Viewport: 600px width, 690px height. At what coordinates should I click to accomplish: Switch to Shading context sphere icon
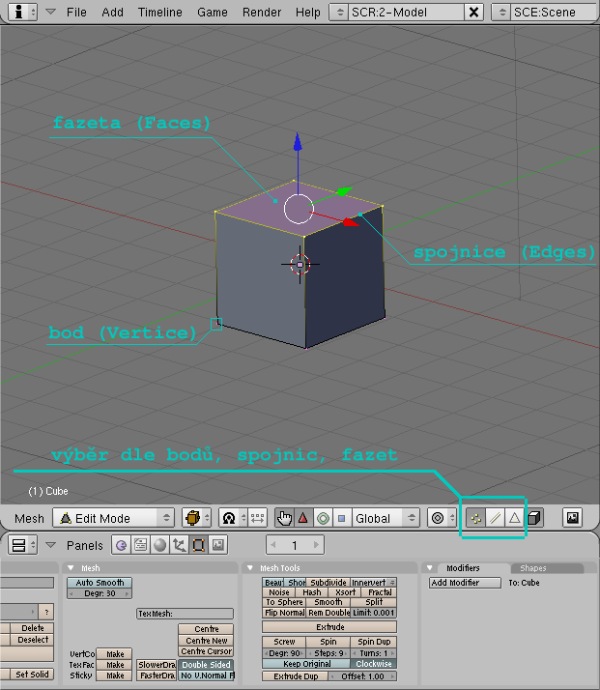[x=160, y=545]
